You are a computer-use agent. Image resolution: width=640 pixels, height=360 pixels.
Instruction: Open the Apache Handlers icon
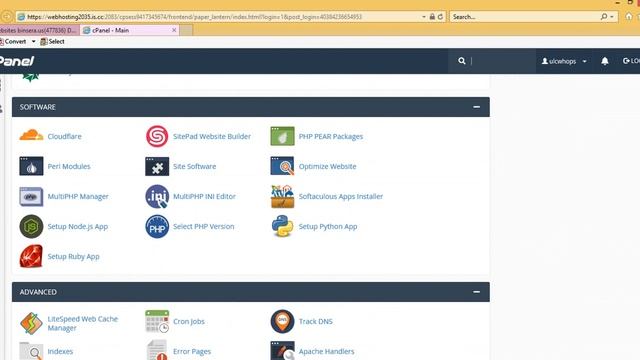coord(282,351)
